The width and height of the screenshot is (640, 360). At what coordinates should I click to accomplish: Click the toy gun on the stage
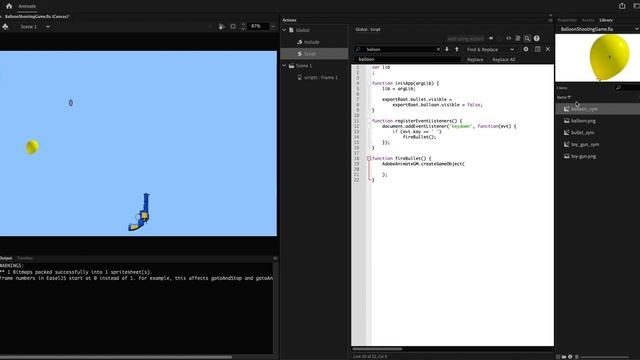tap(140, 212)
